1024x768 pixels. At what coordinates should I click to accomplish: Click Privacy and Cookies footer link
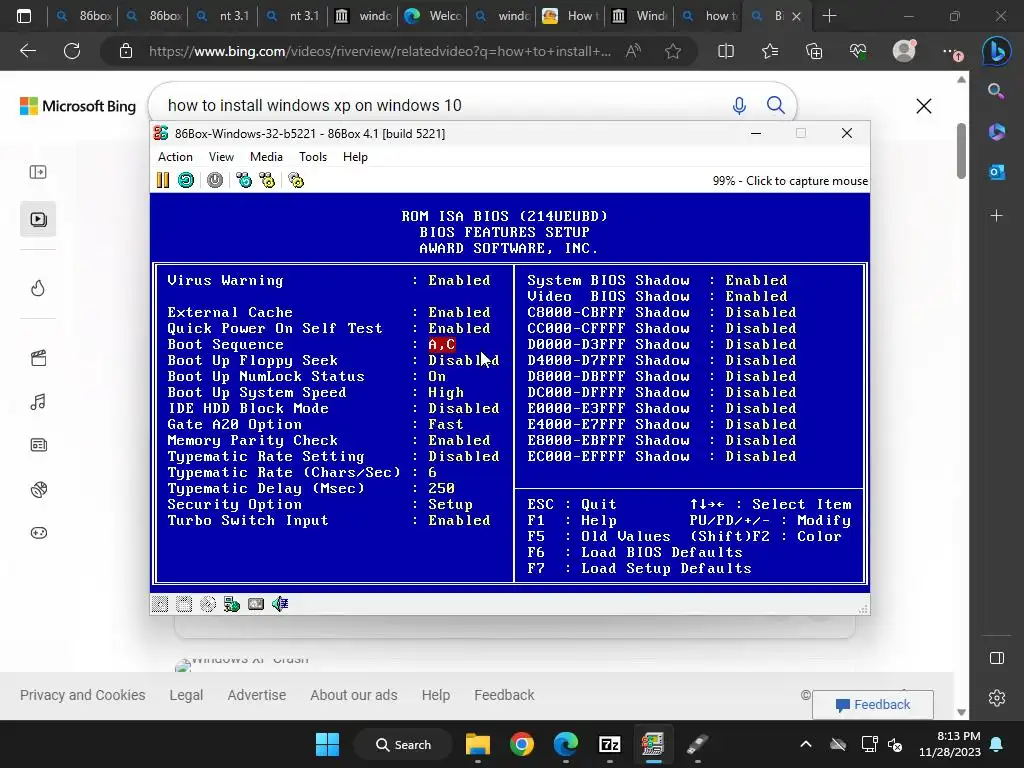(x=82, y=695)
